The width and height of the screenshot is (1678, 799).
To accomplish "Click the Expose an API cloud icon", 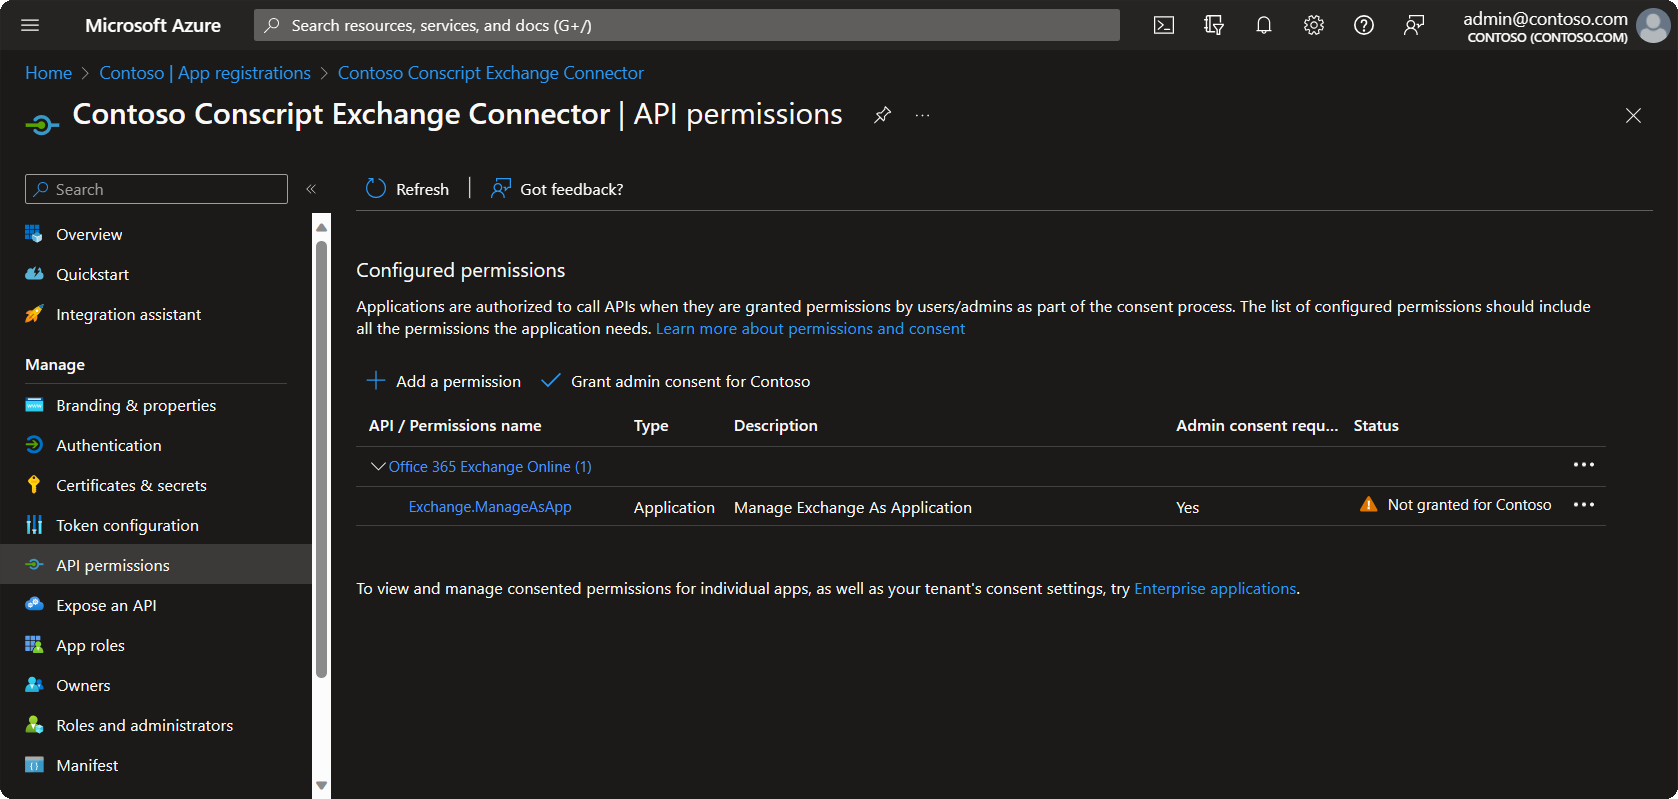I will 34,604.
